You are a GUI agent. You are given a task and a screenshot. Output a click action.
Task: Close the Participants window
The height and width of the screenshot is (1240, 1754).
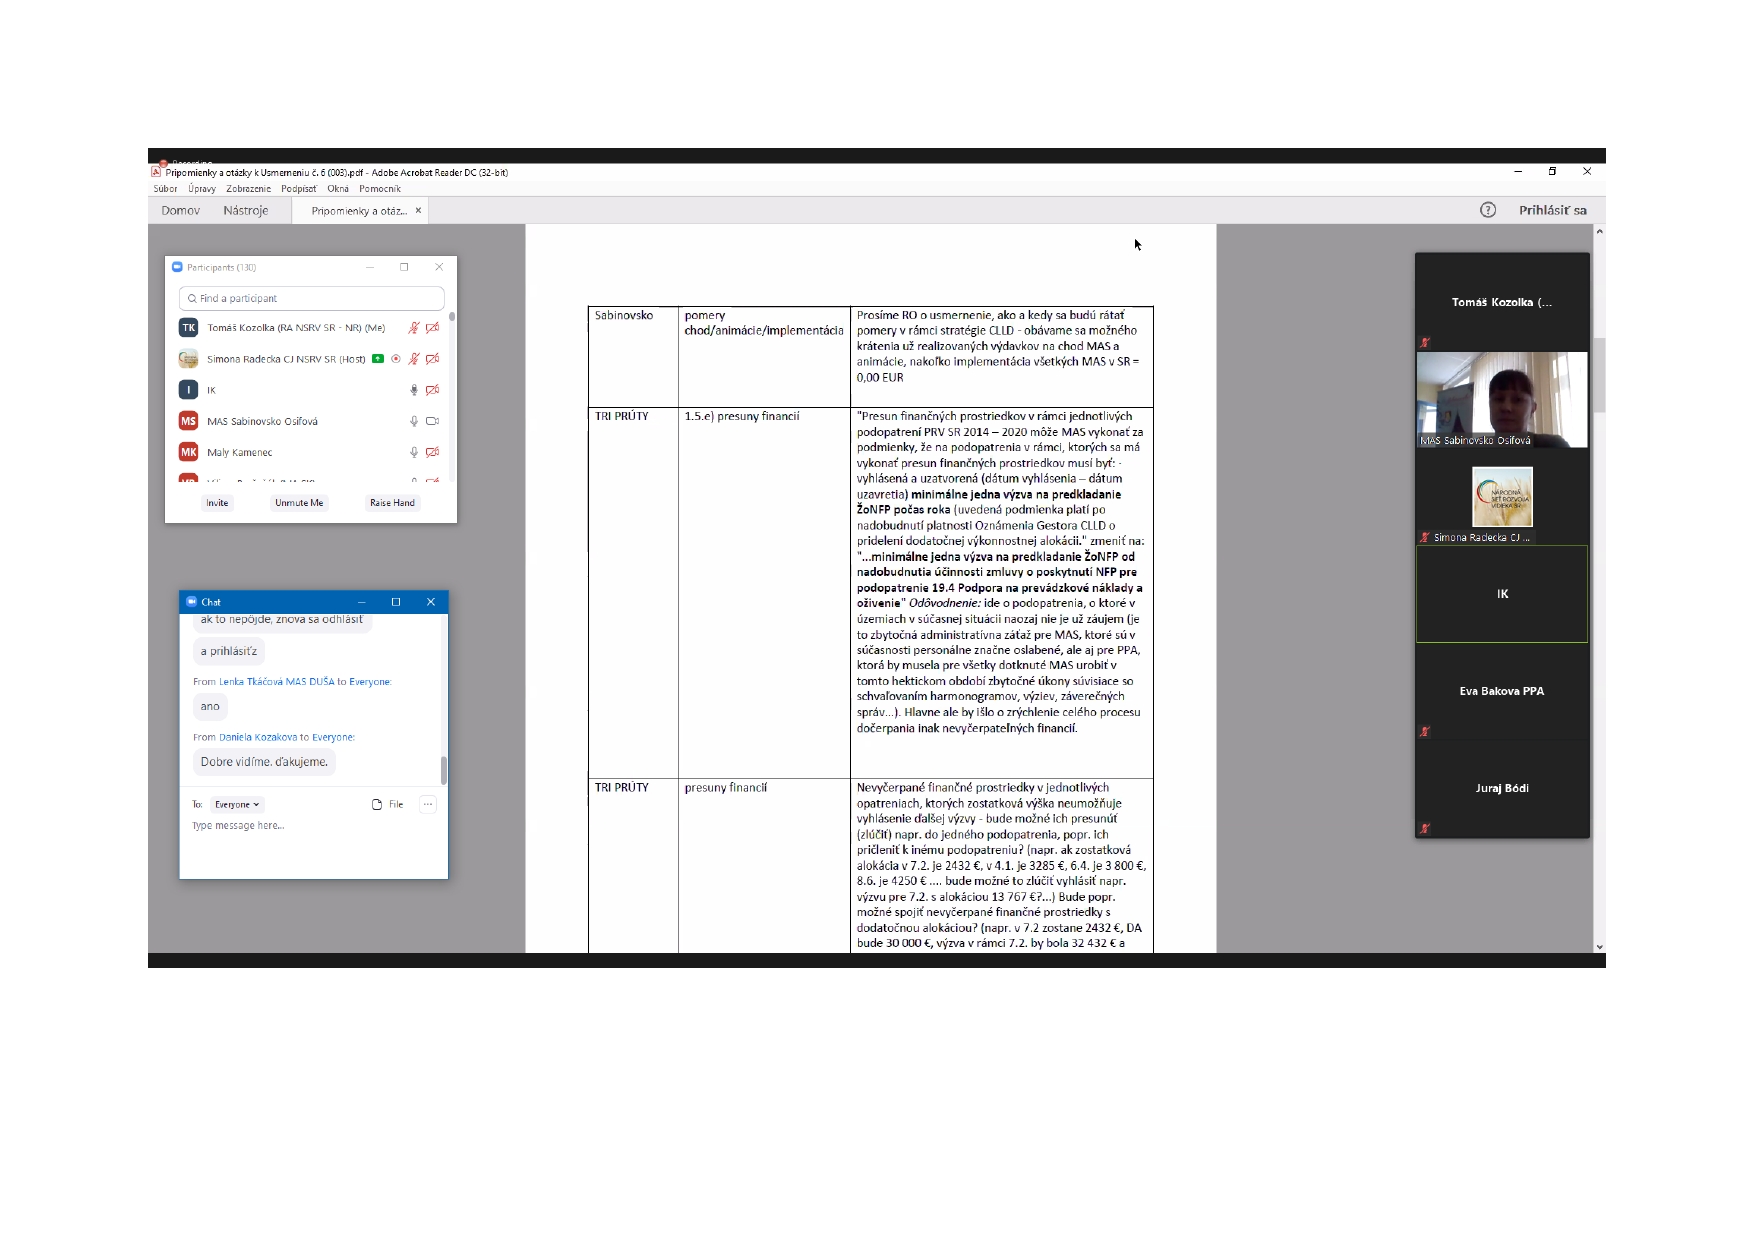click(x=439, y=267)
